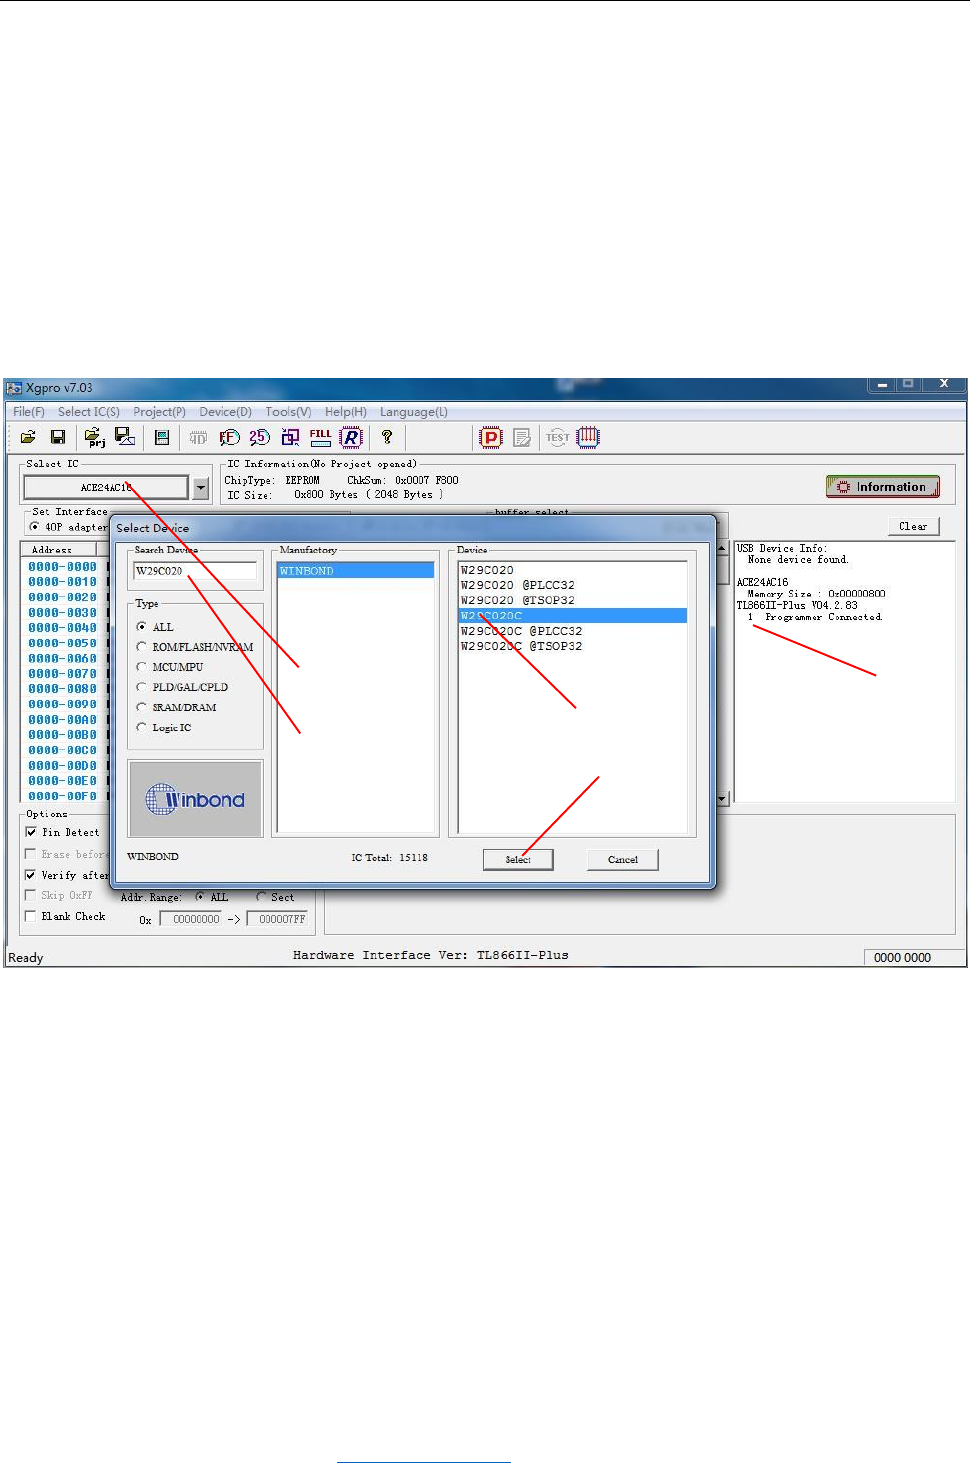
Task: Click the question mark help icon
Action: (x=387, y=437)
